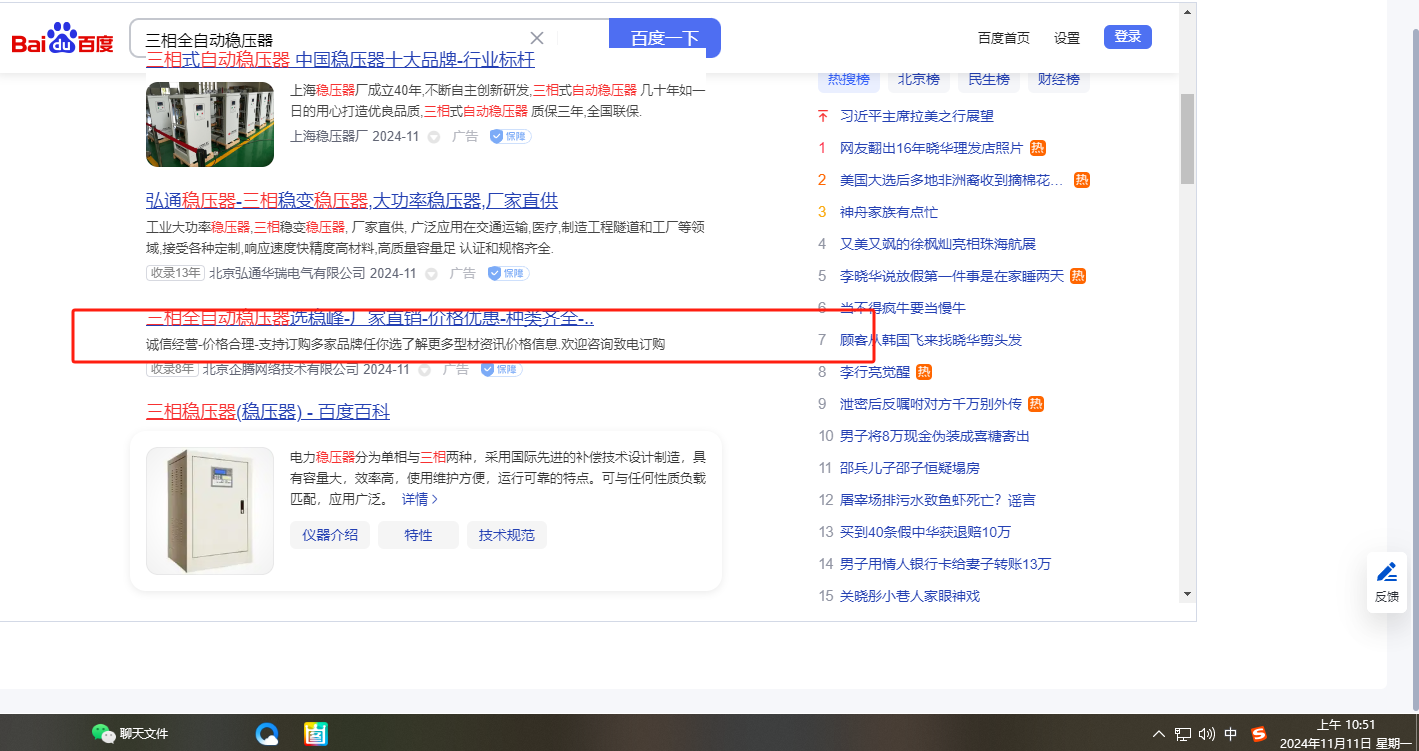Screen dimensions: 1419x751
Task: Click the volume icon in system tray
Action: 1206,733
